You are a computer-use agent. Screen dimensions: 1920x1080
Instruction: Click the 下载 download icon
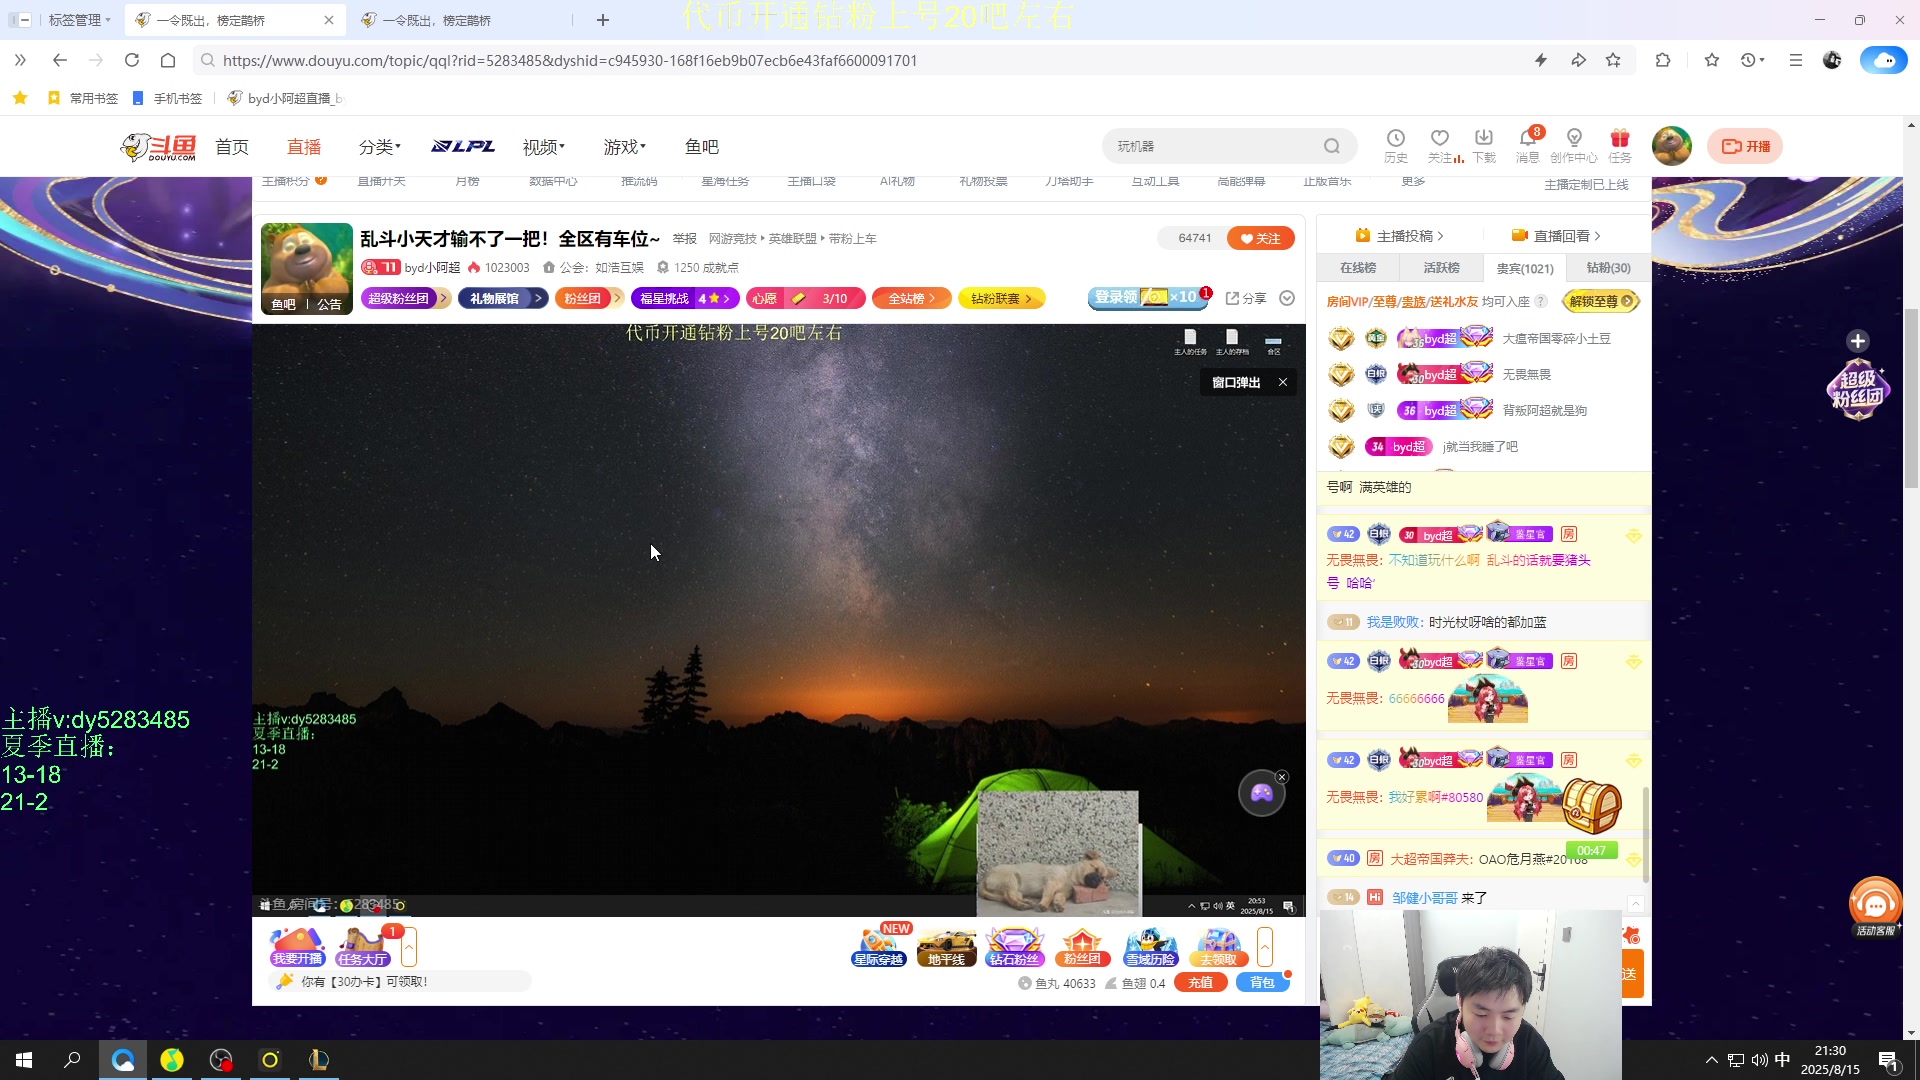tap(1484, 145)
